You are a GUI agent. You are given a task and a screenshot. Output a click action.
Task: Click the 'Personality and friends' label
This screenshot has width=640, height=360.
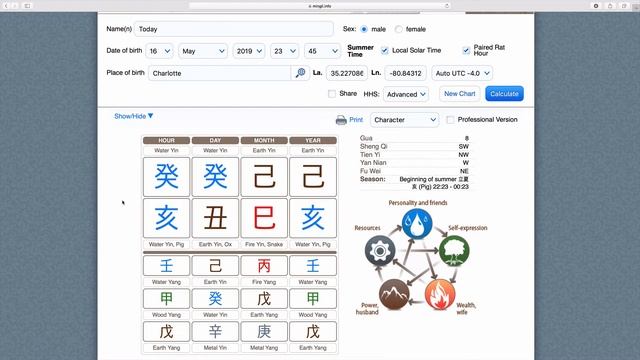tap(418, 203)
